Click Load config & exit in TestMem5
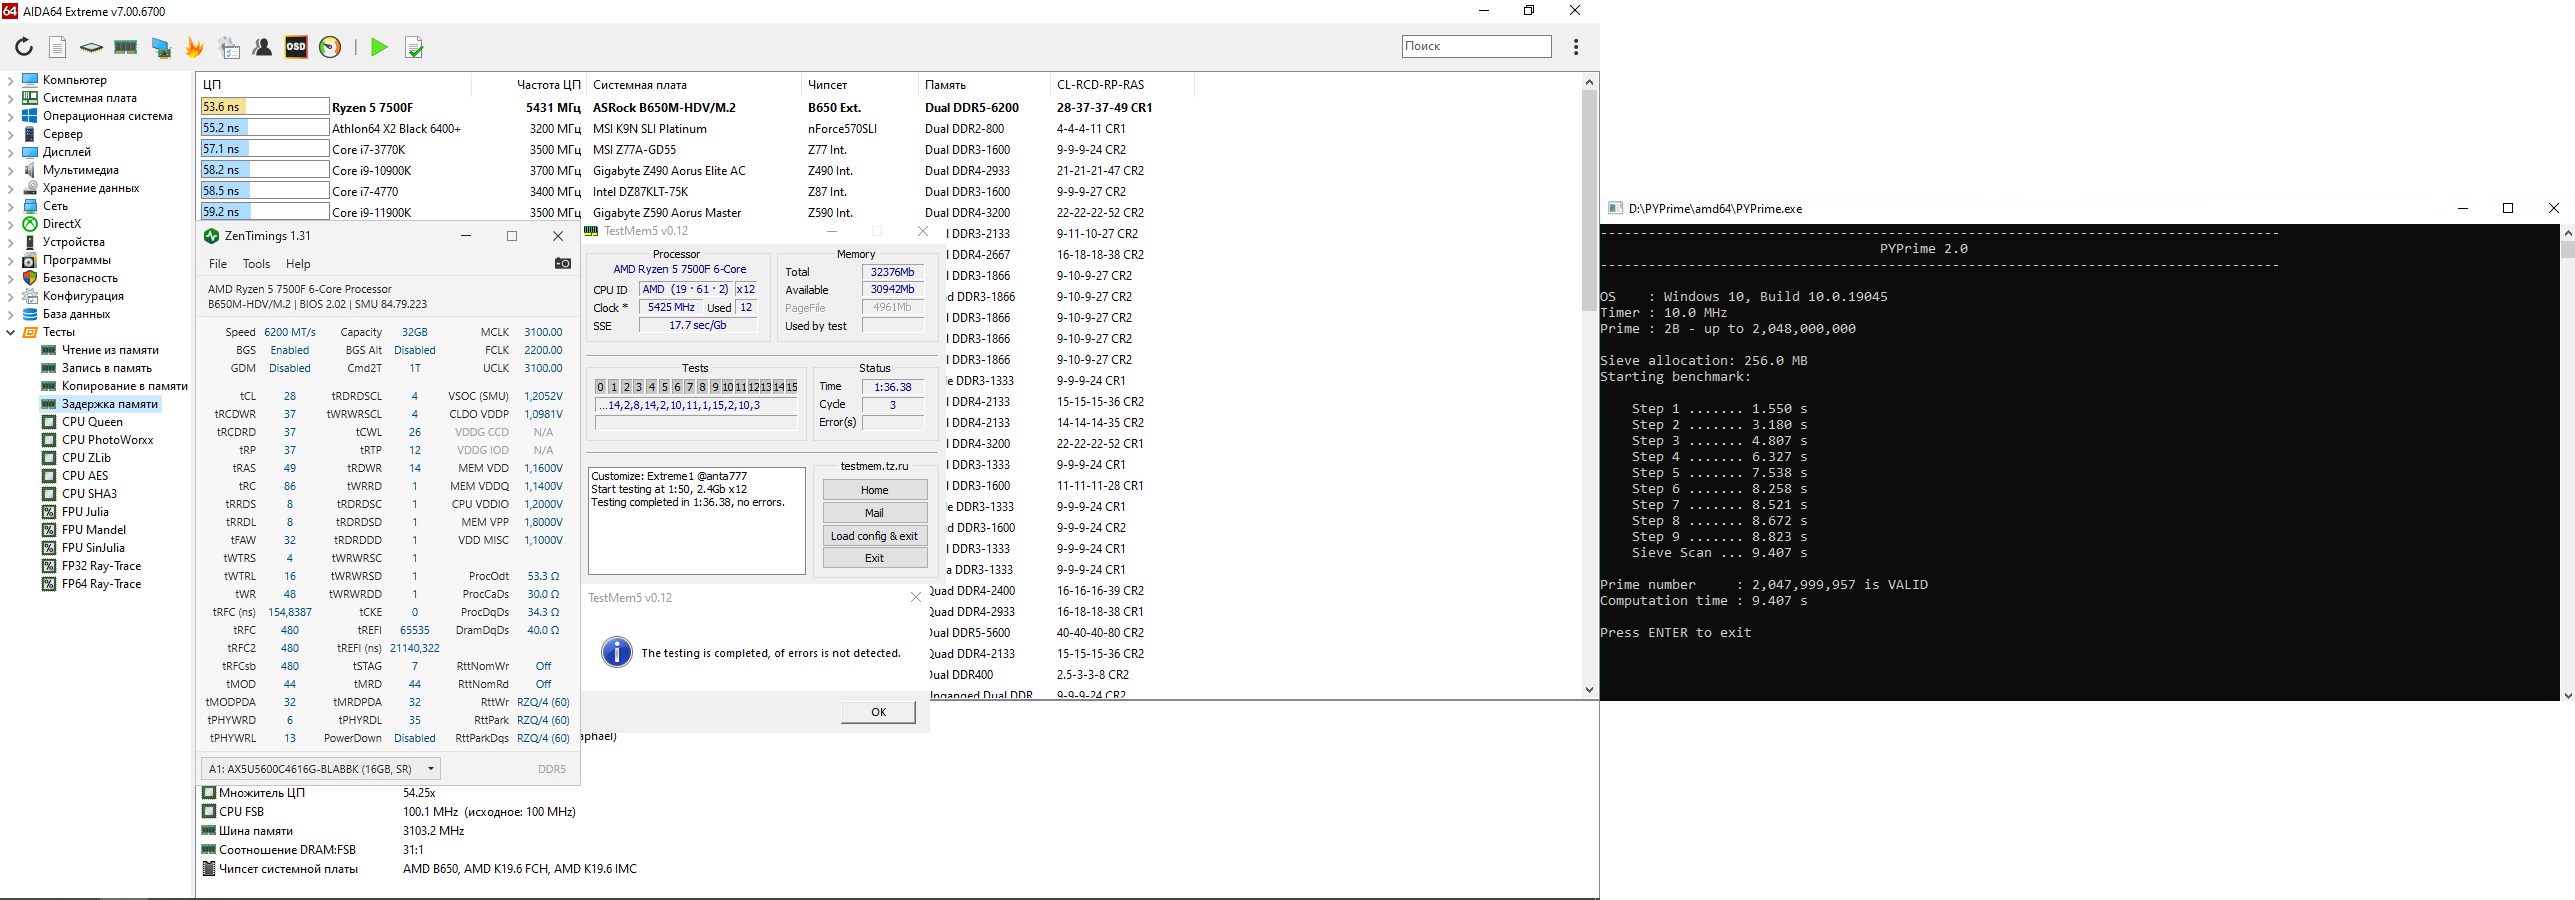Viewport: 2575px width, 900px height. (x=875, y=536)
